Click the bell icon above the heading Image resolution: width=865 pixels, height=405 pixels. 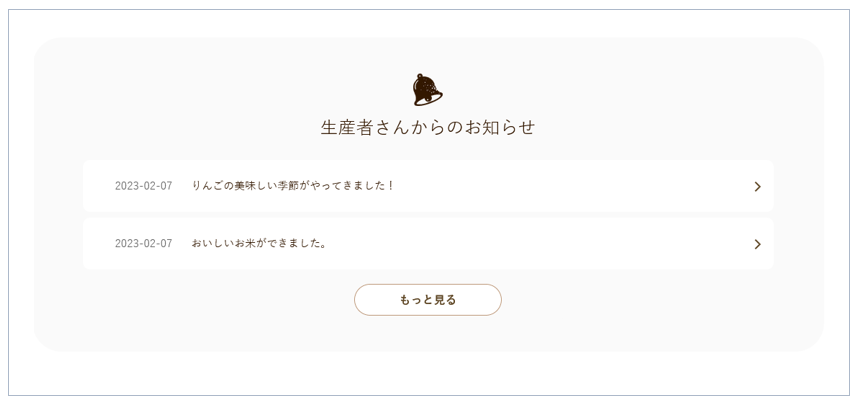[427, 90]
